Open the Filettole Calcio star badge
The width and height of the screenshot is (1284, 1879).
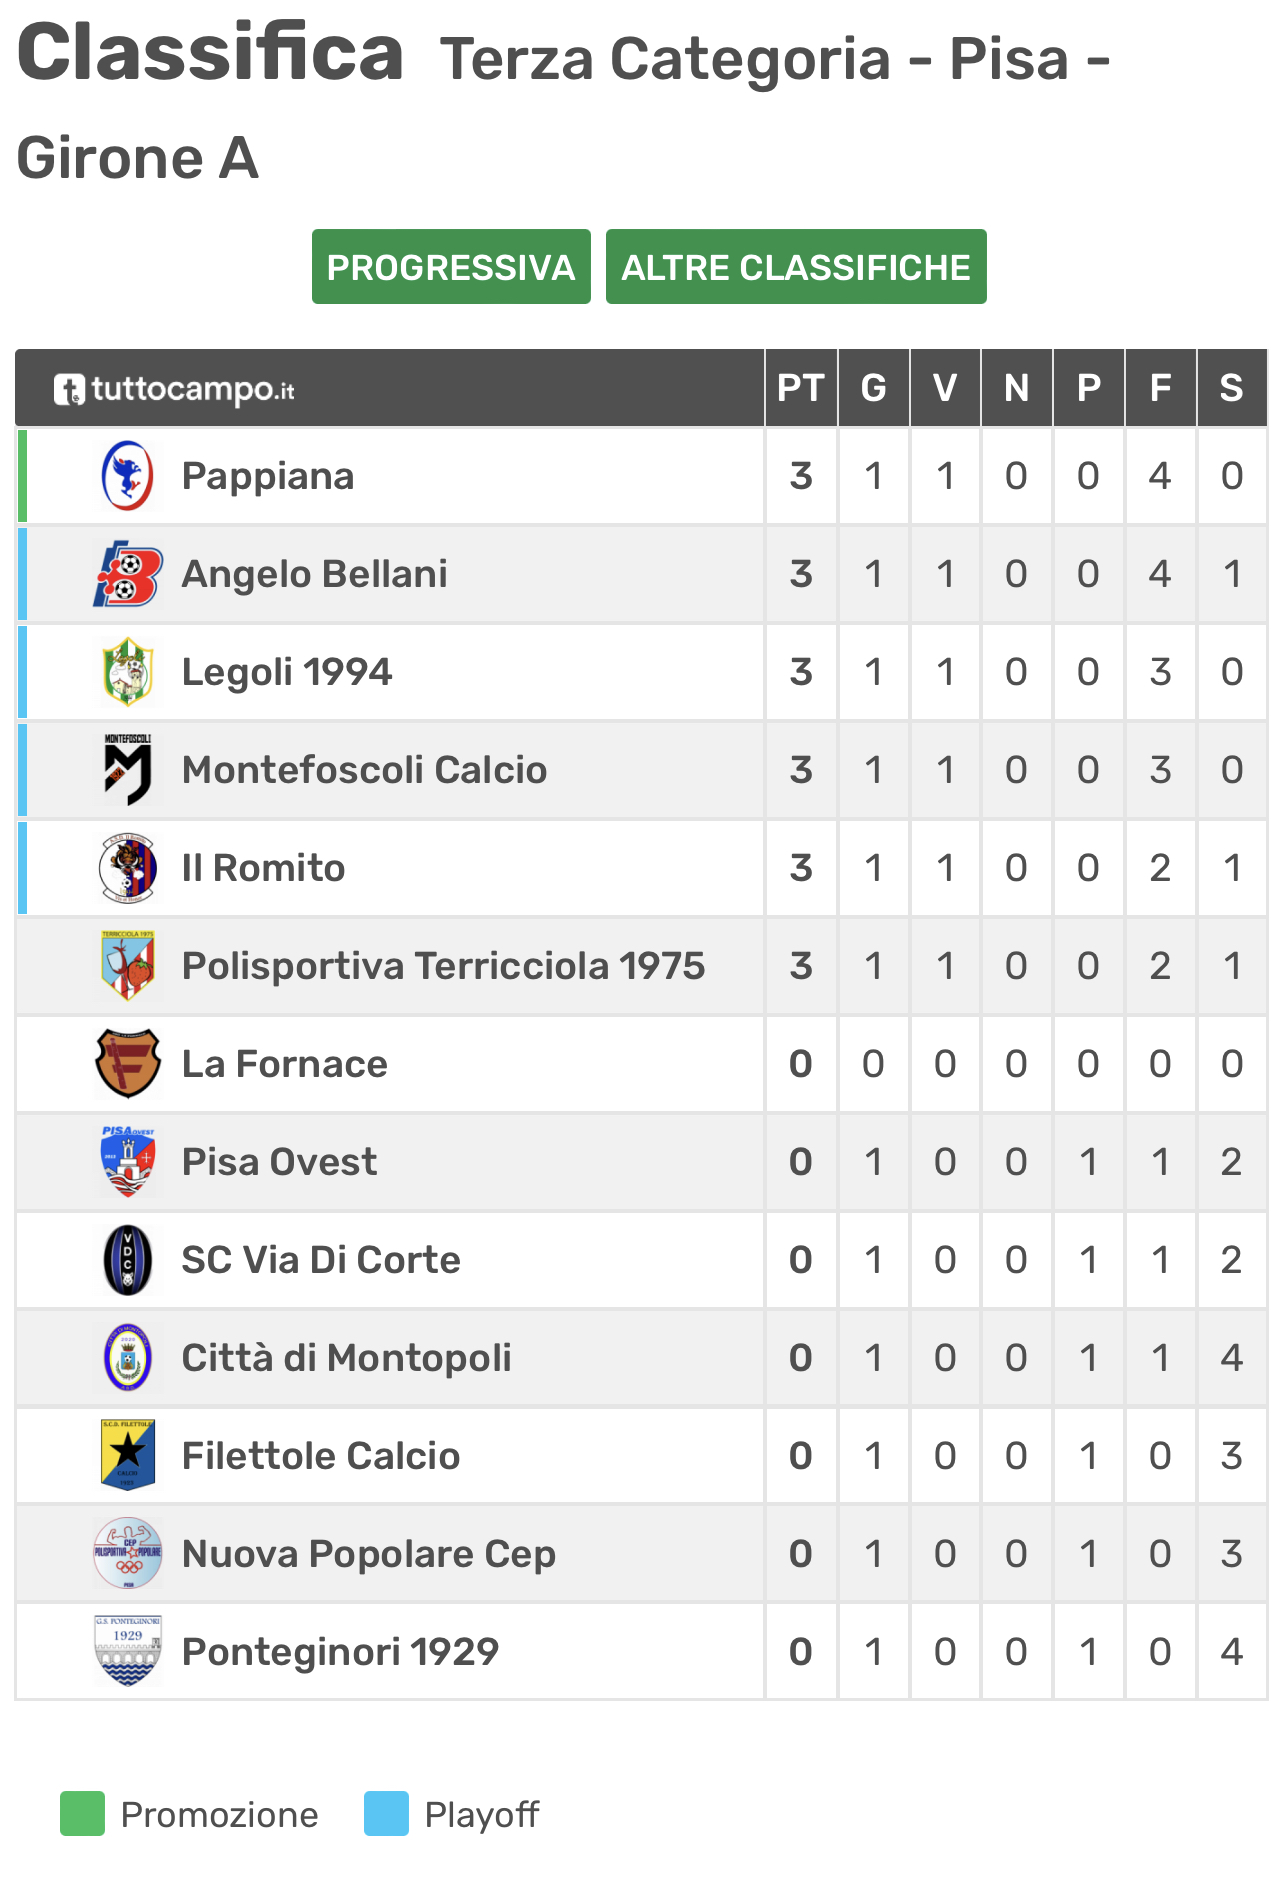[128, 1456]
